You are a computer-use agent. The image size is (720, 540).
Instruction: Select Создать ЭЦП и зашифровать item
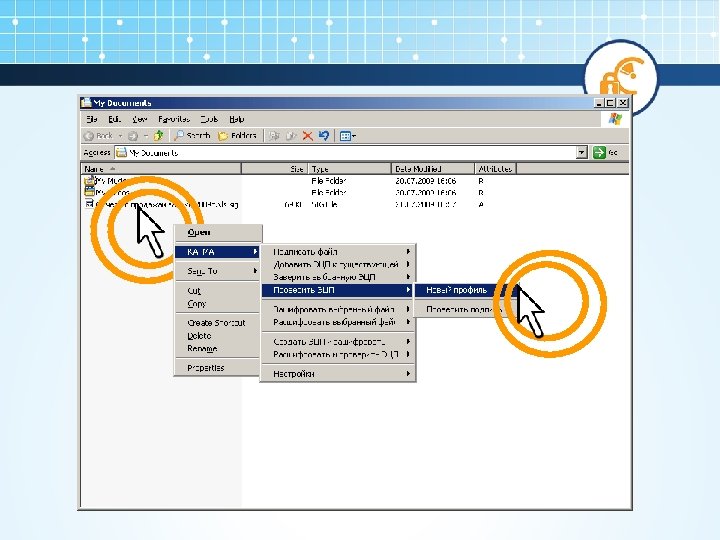[338, 342]
